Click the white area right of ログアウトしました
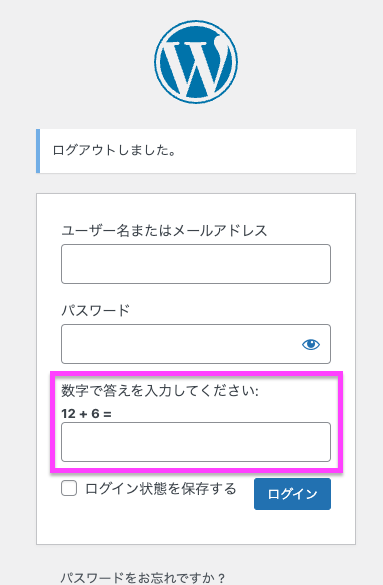This screenshot has height=585, width=383. (x=265, y=151)
